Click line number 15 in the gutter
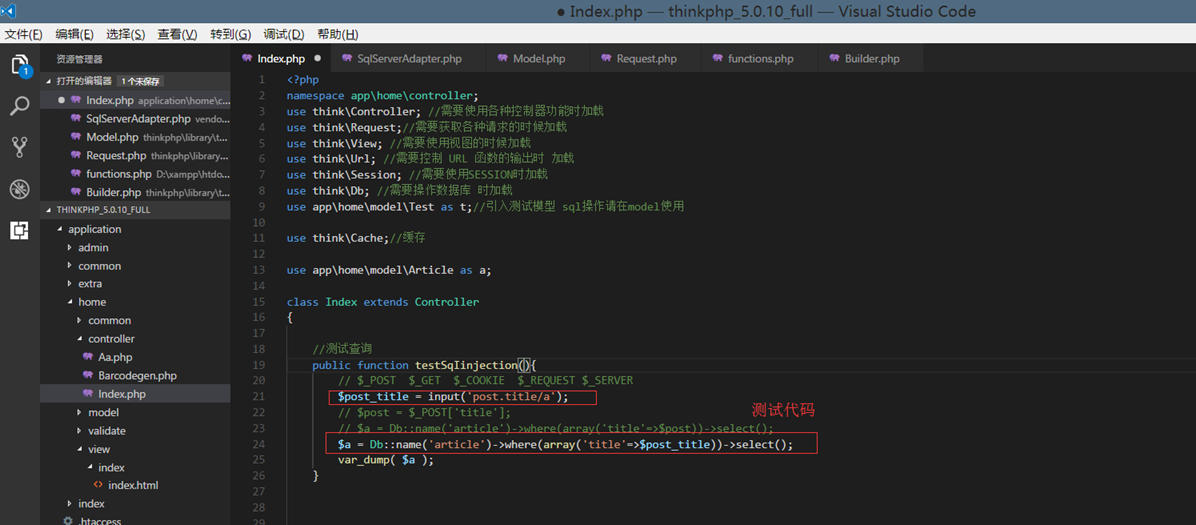 (x=259, y=301)
